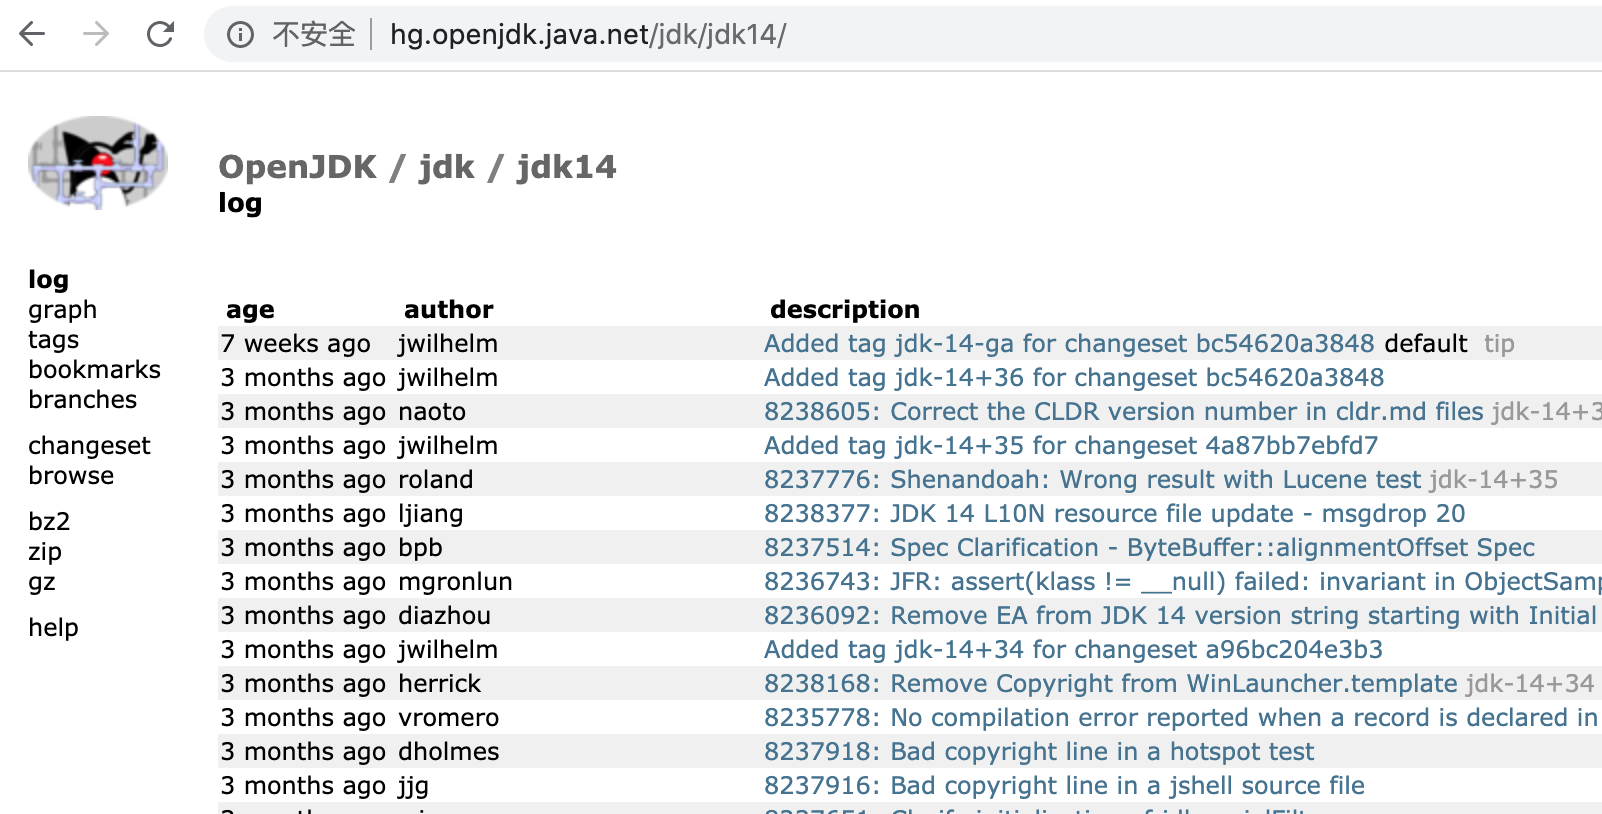Viewport: 1602px width, 814px height.
Task: Download the zip archive
Action: click(x=45, y=552)
